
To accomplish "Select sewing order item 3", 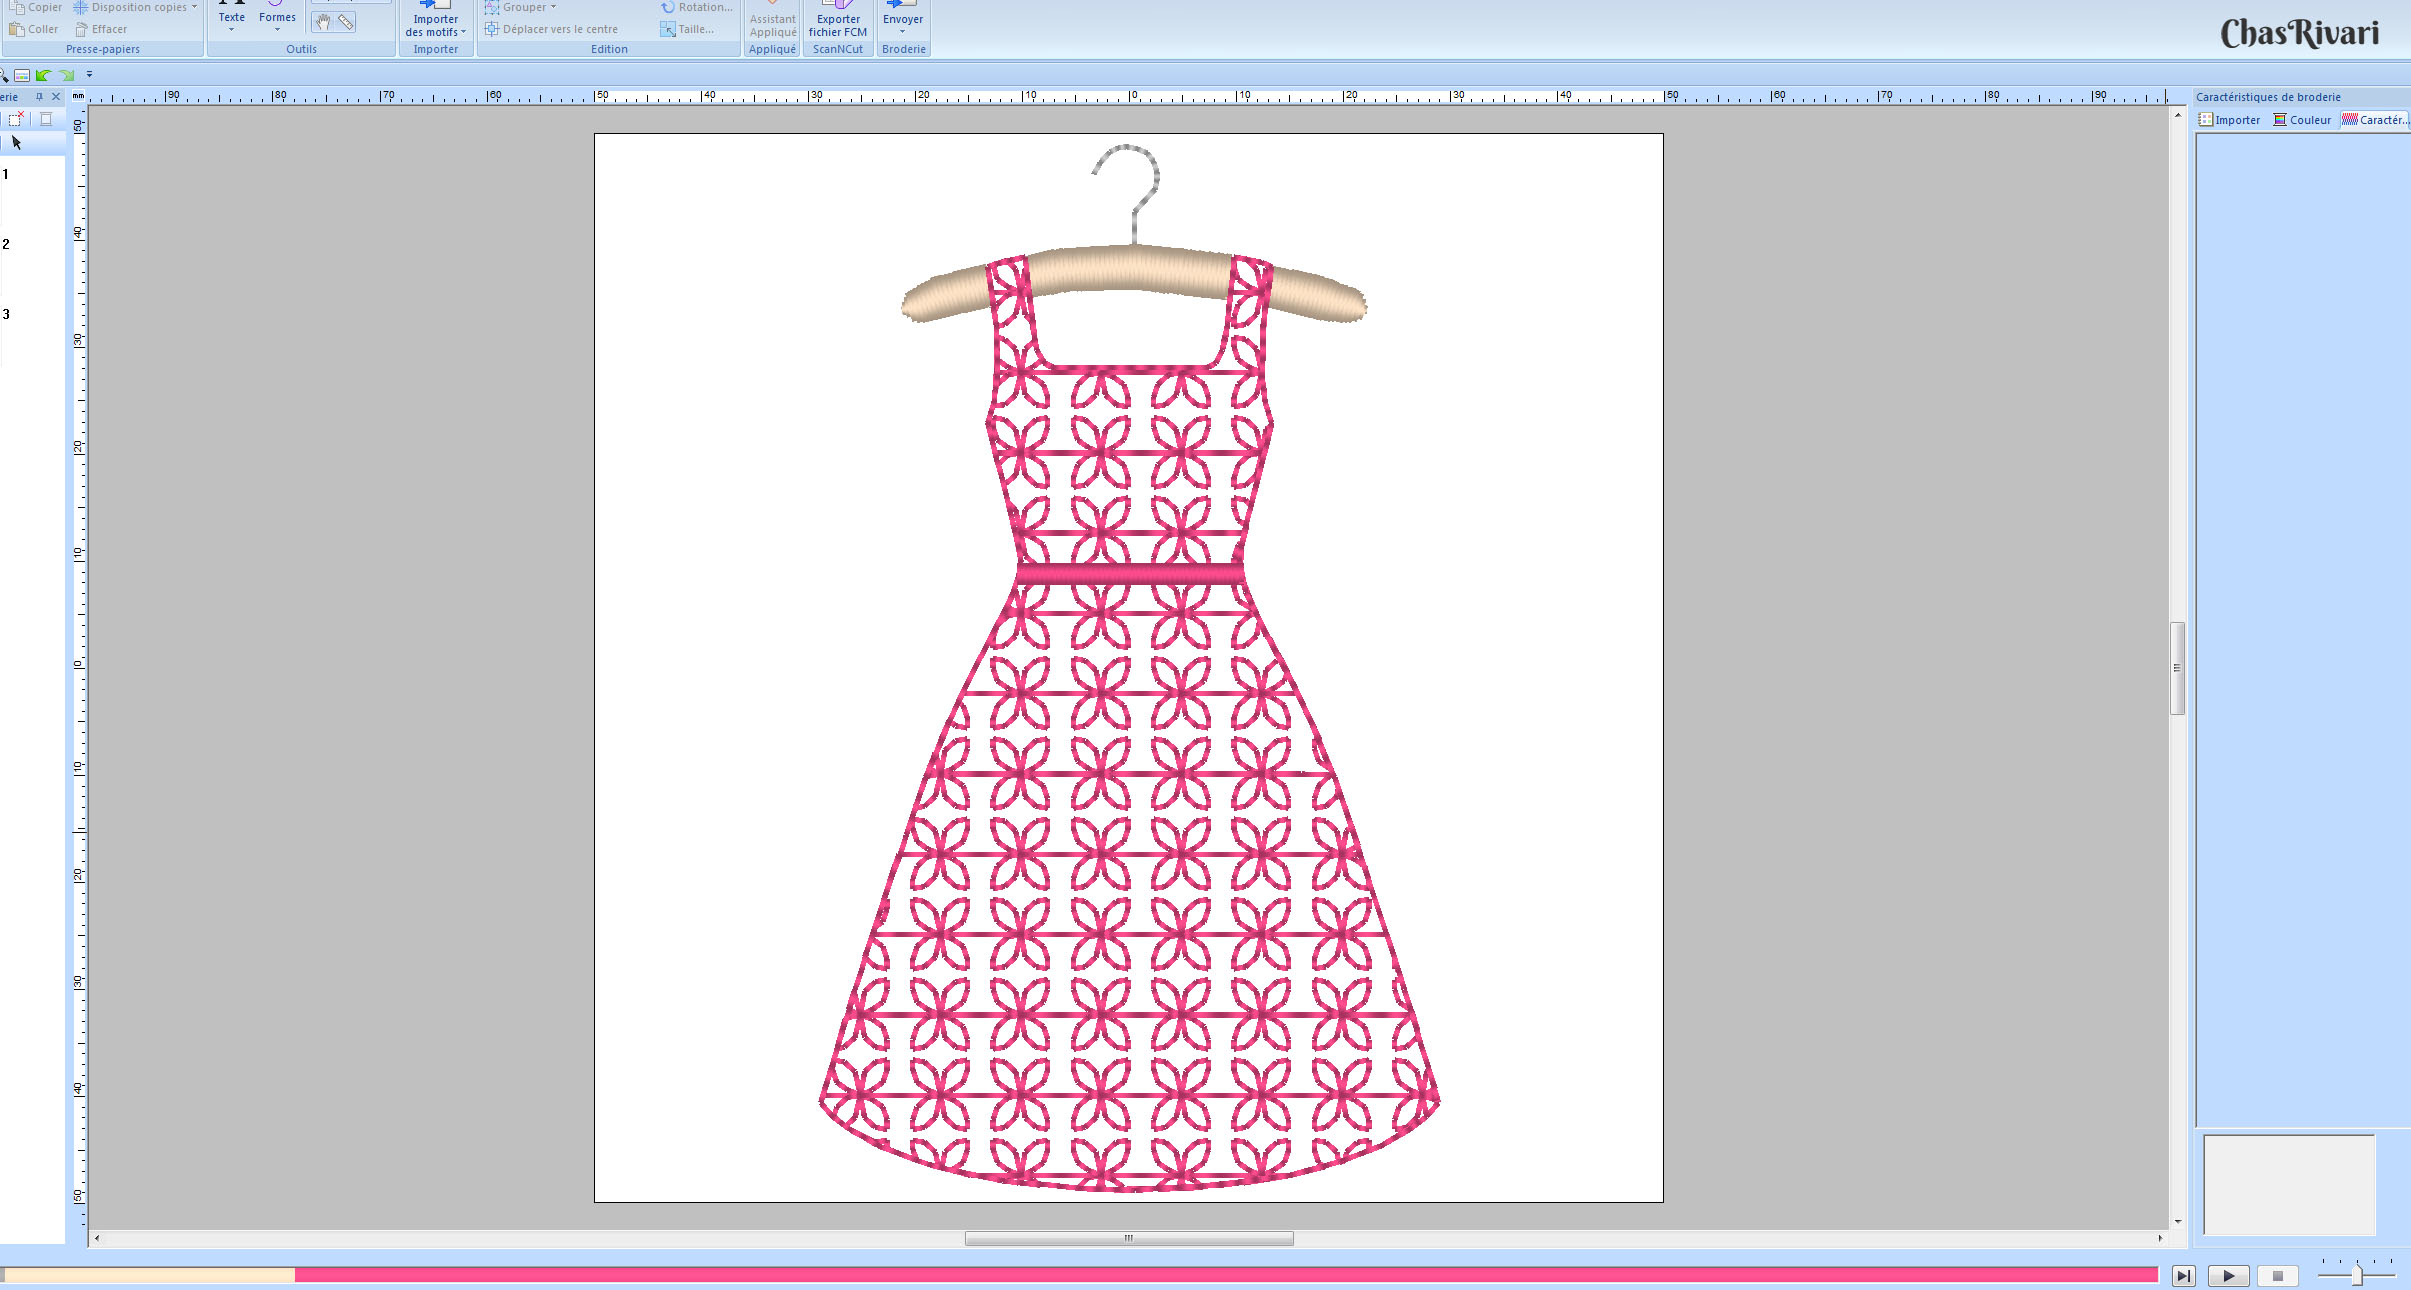I will pyautogui.click(x=6, y=314).
